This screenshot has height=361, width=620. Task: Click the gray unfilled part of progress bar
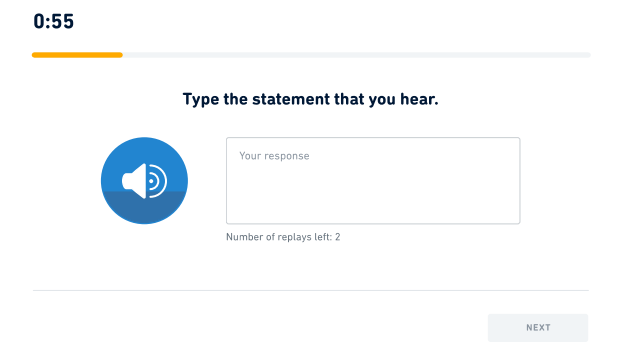(356, 55)
